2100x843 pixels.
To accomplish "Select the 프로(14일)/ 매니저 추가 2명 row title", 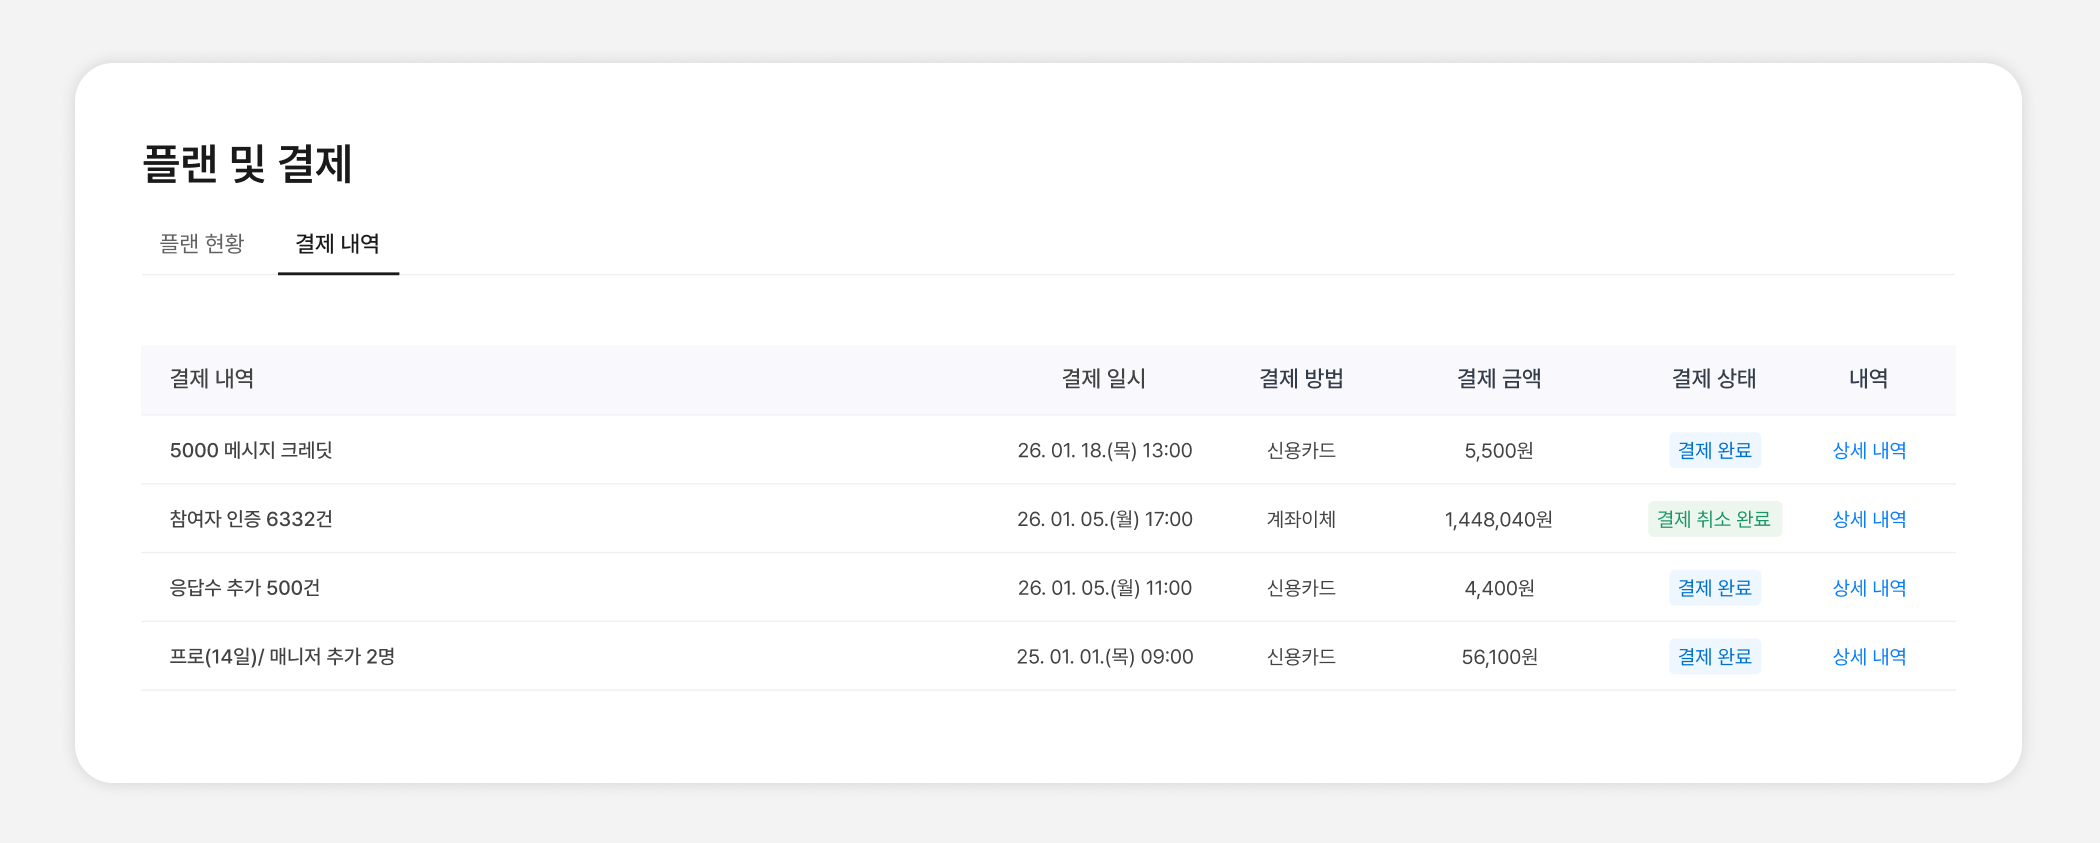I will (282, 657).
